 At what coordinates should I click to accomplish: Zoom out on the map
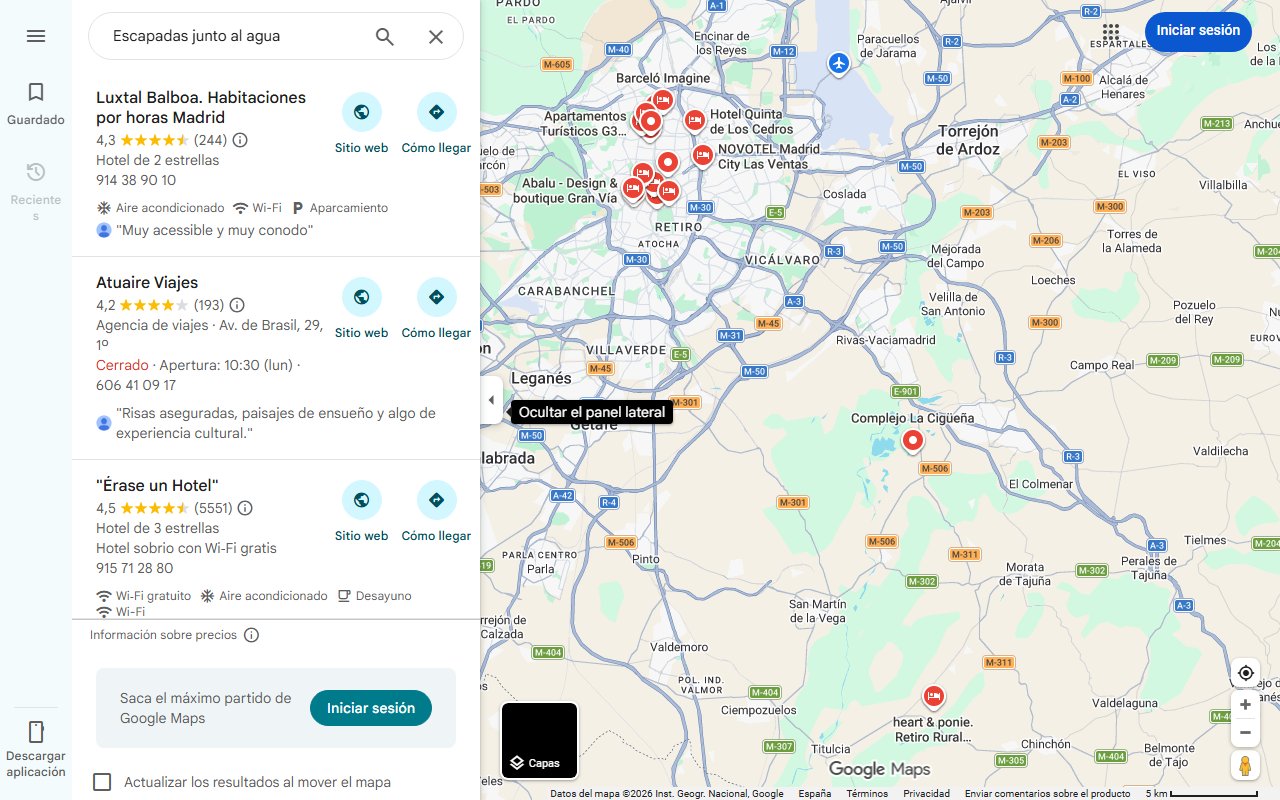pyautogui.click(x=1245, y=733)
